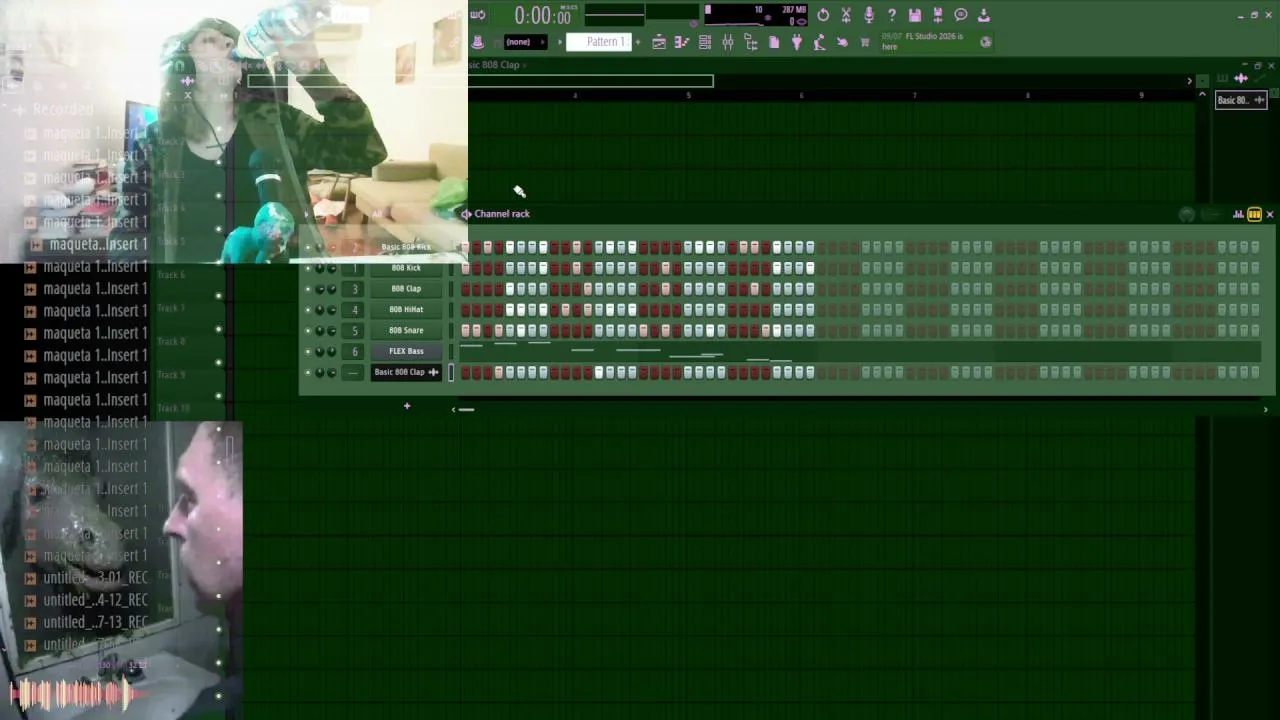The image size is (1280, 720).
Task: Open the piano roll view icon
Action: 682,42
